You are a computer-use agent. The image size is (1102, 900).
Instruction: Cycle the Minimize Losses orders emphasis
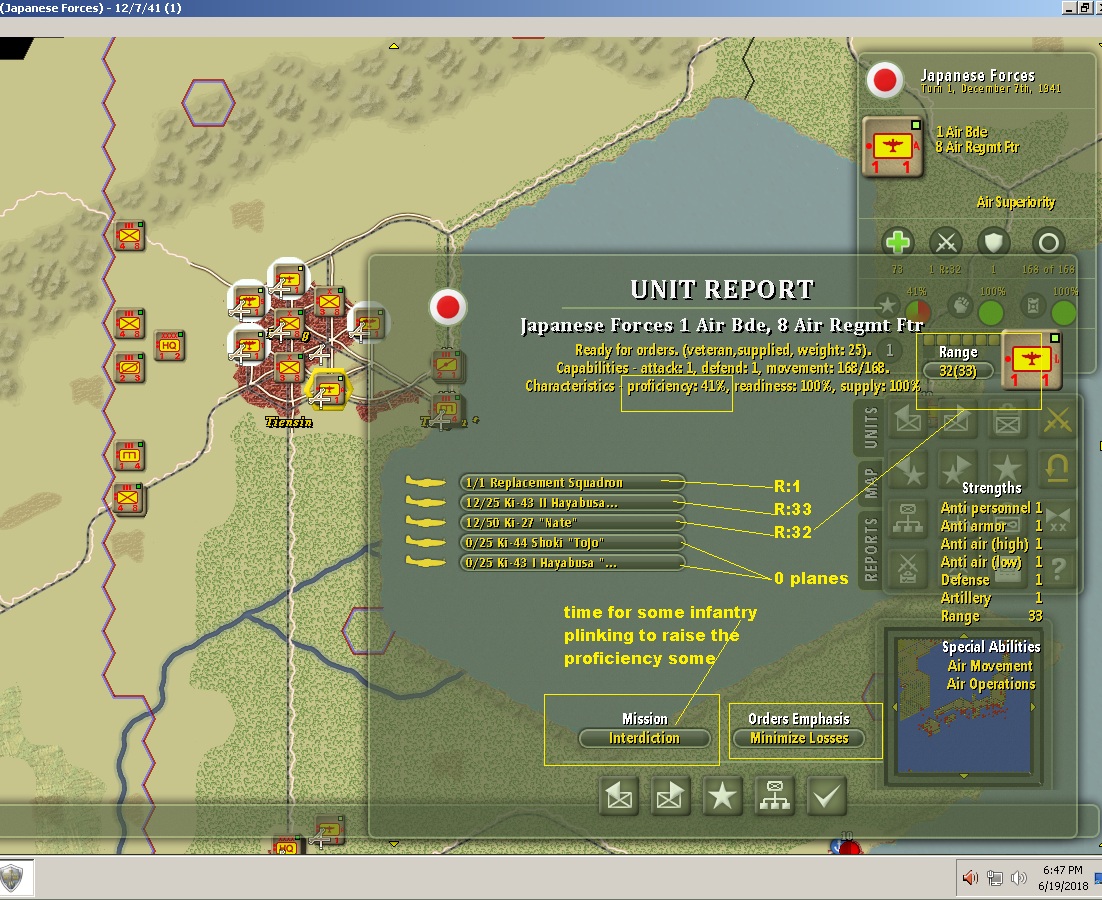tap(799, 738)
